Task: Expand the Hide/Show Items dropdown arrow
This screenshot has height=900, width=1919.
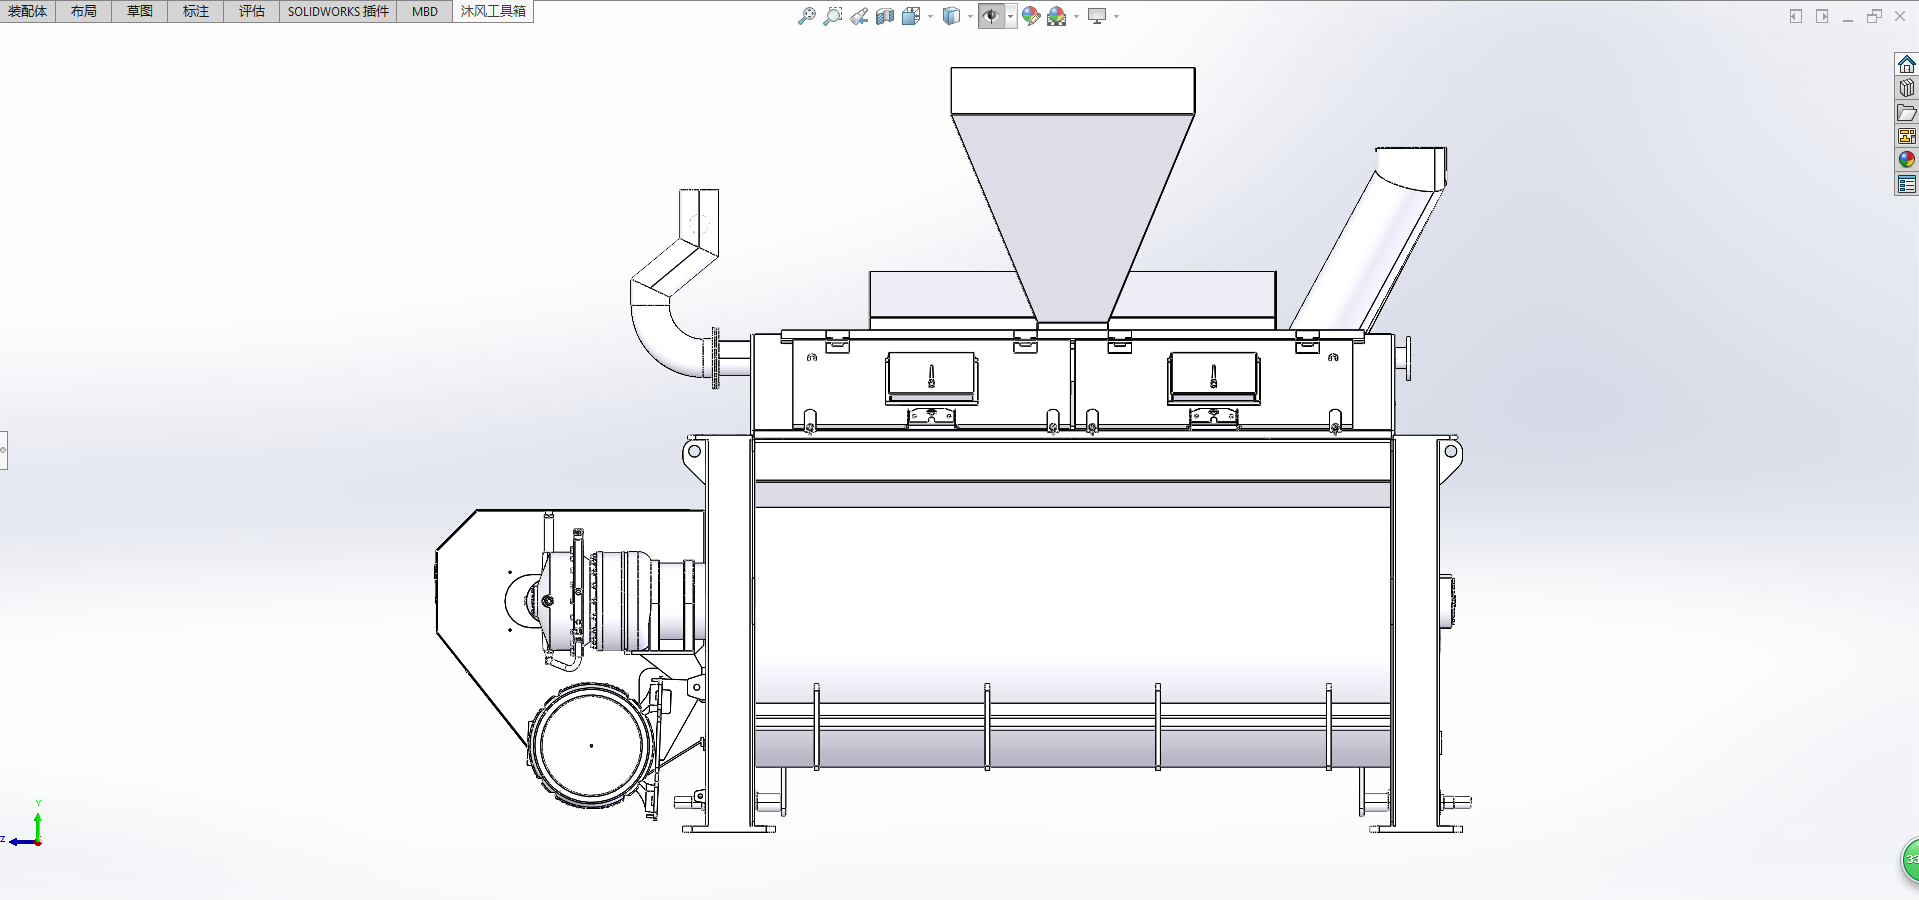Action: click(1011, 16)
